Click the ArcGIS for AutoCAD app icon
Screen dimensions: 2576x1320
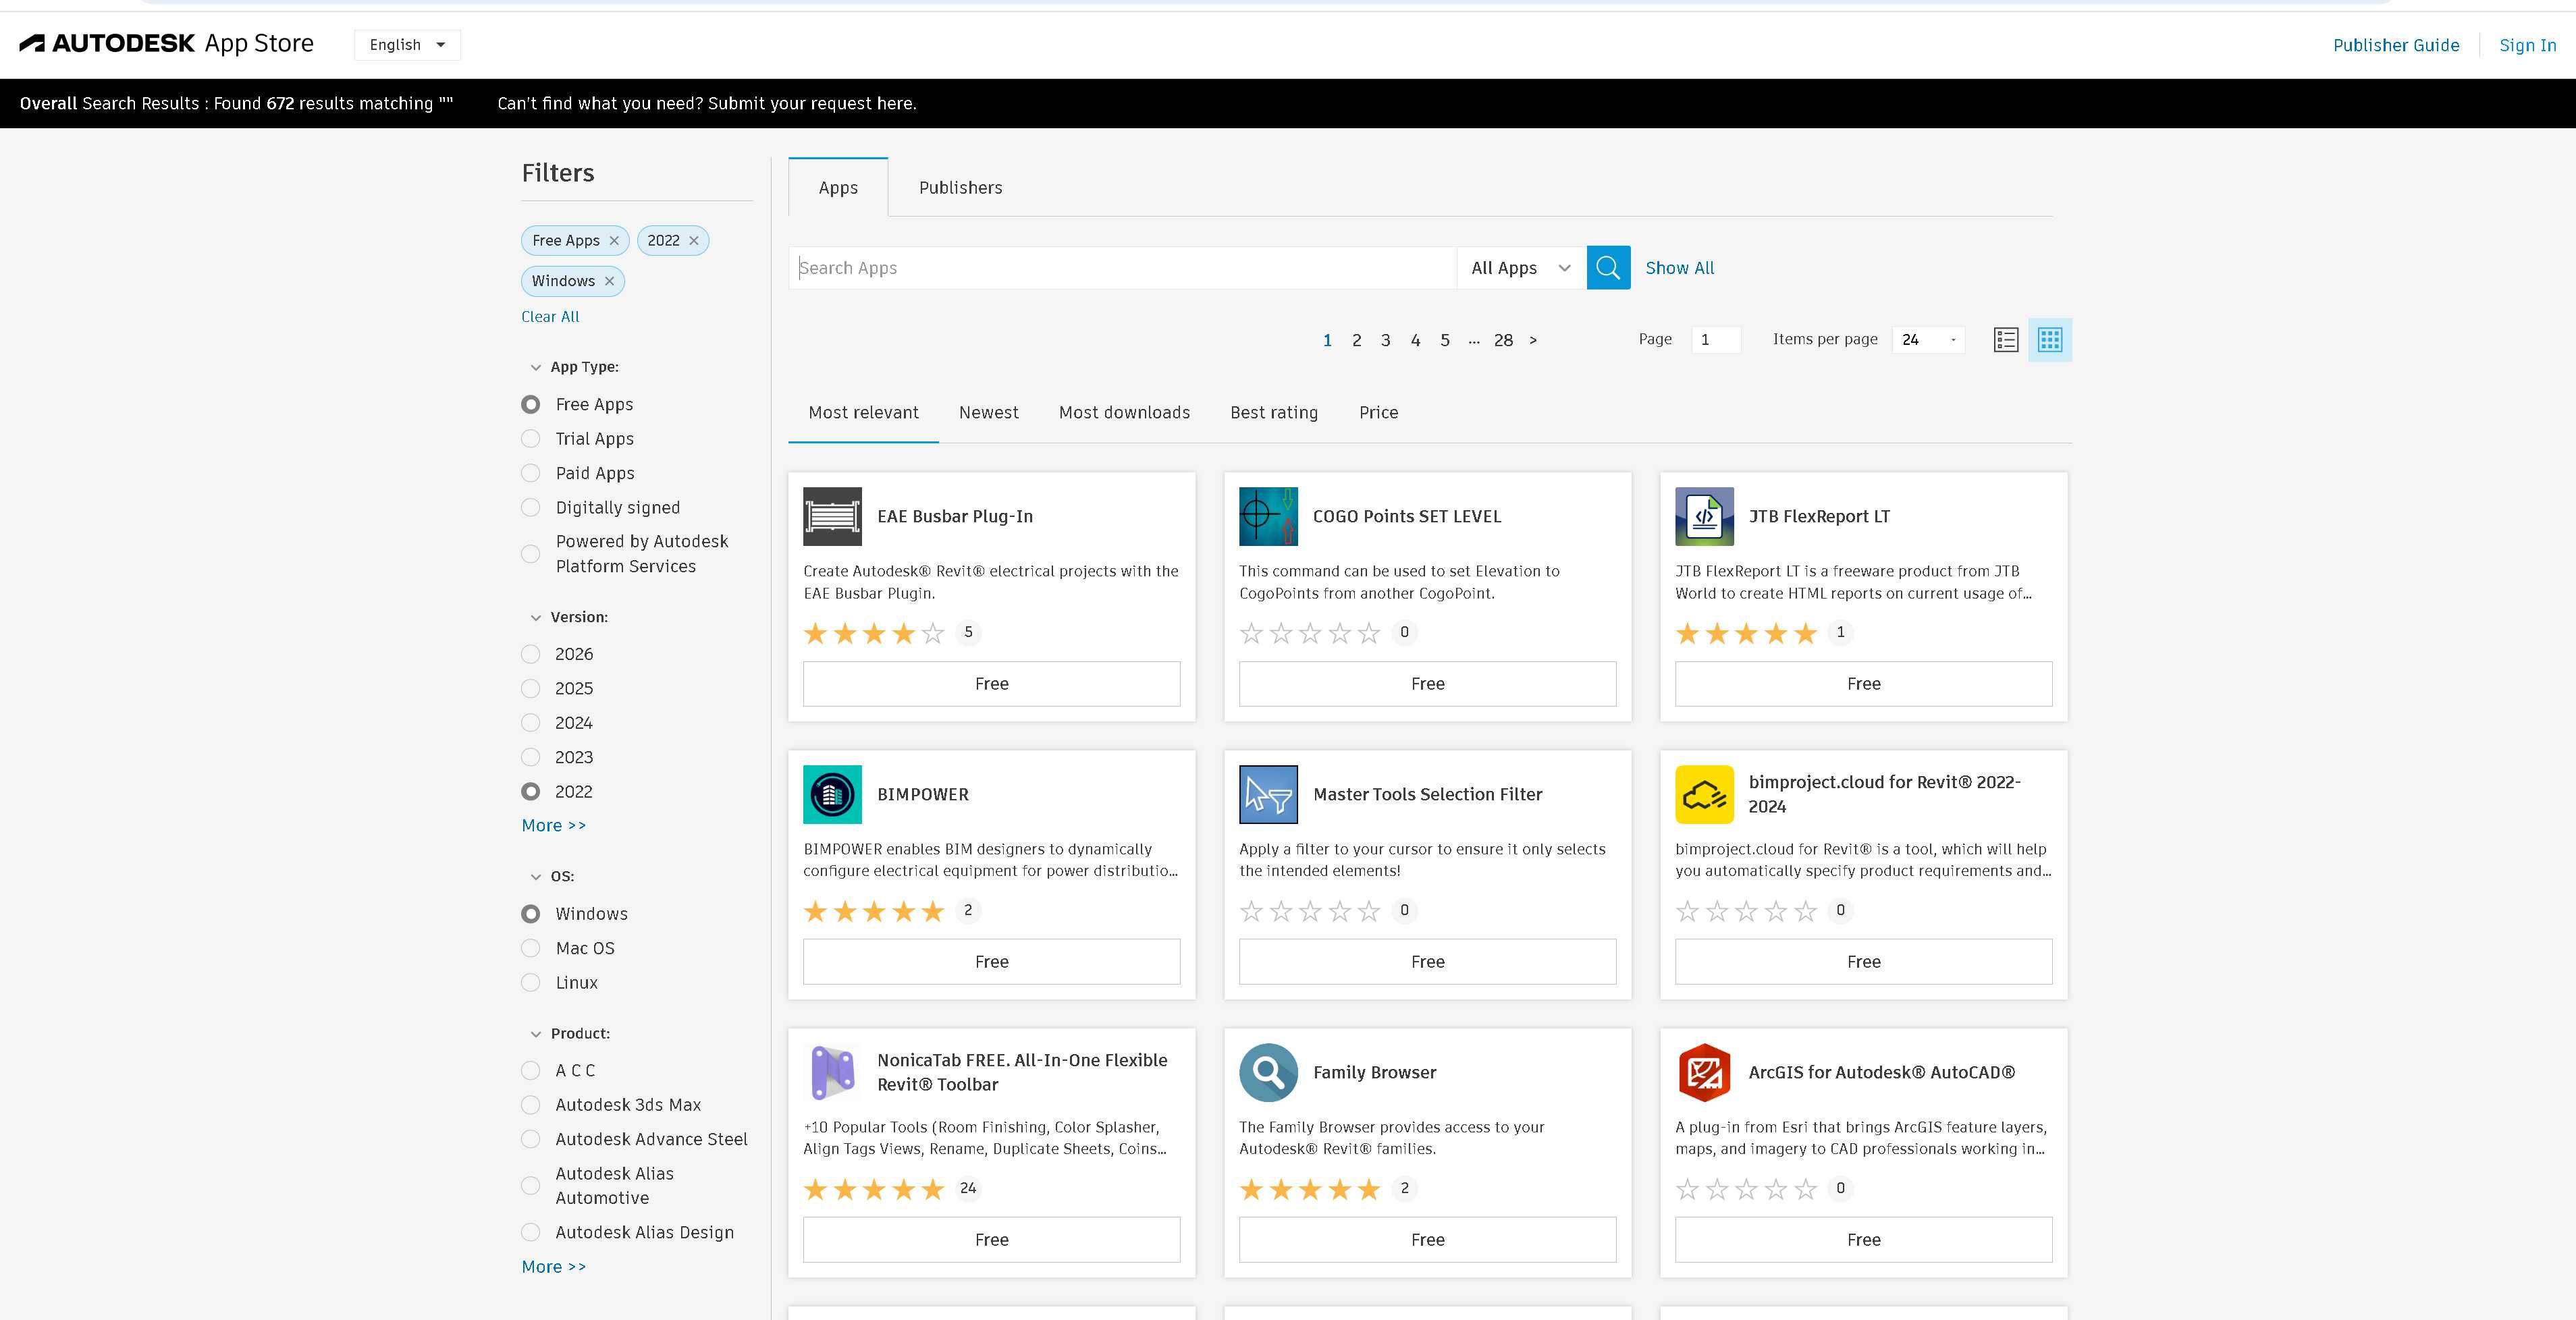1704,1072
